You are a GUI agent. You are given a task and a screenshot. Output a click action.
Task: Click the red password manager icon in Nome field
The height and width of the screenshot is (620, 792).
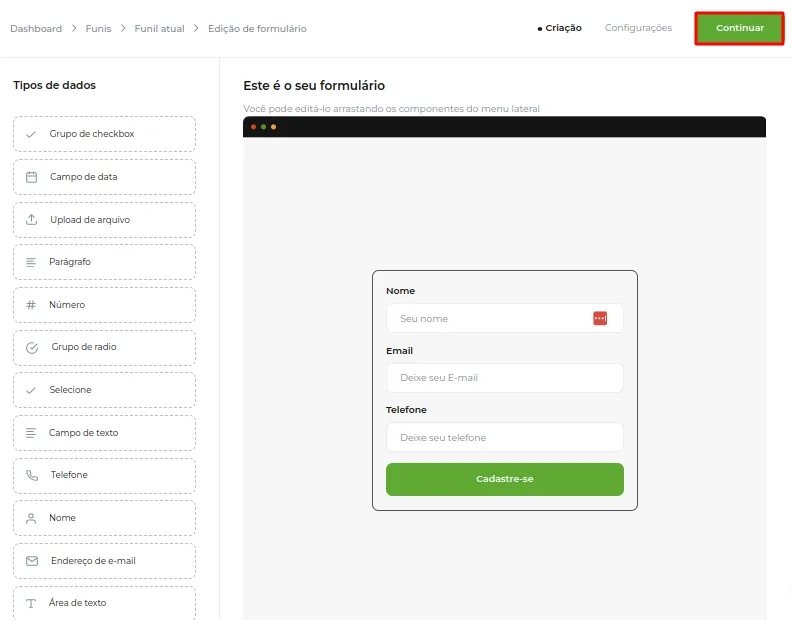(600, 318)
